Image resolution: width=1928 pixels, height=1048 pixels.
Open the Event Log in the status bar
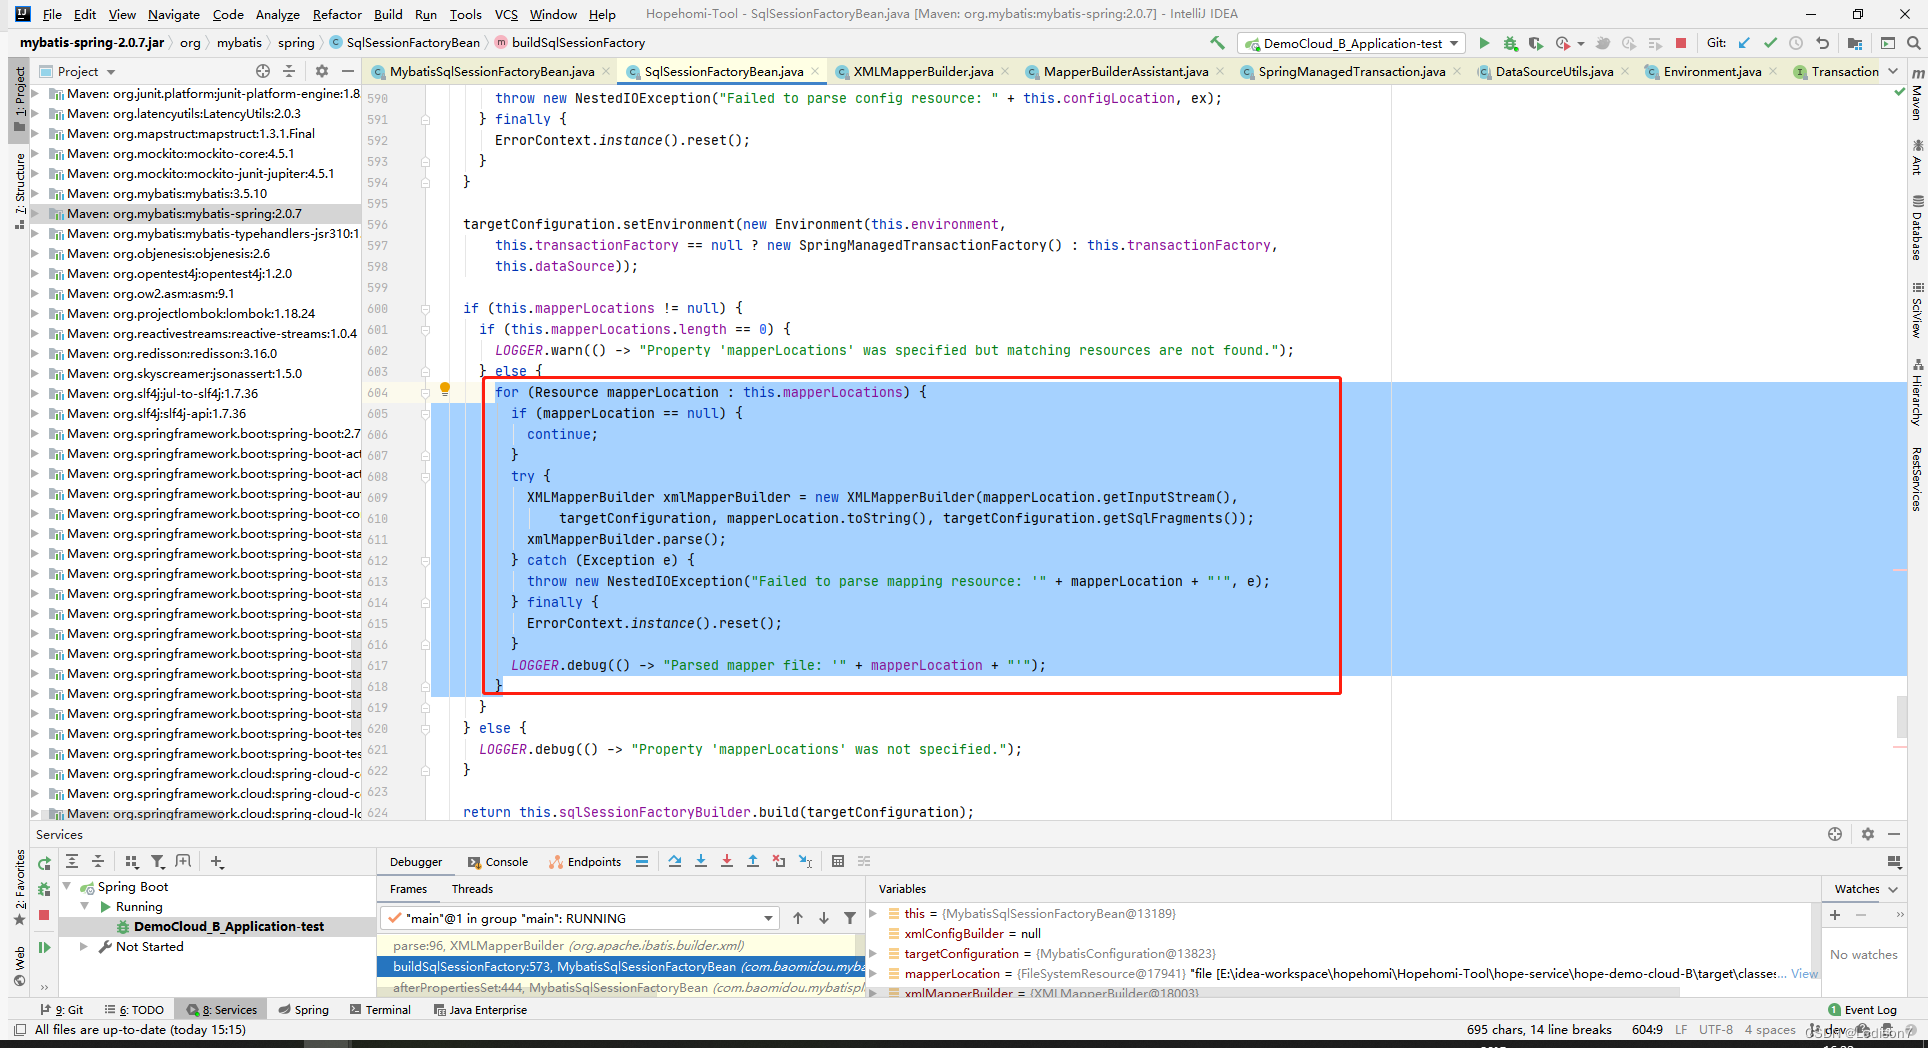(1862, 1010)
